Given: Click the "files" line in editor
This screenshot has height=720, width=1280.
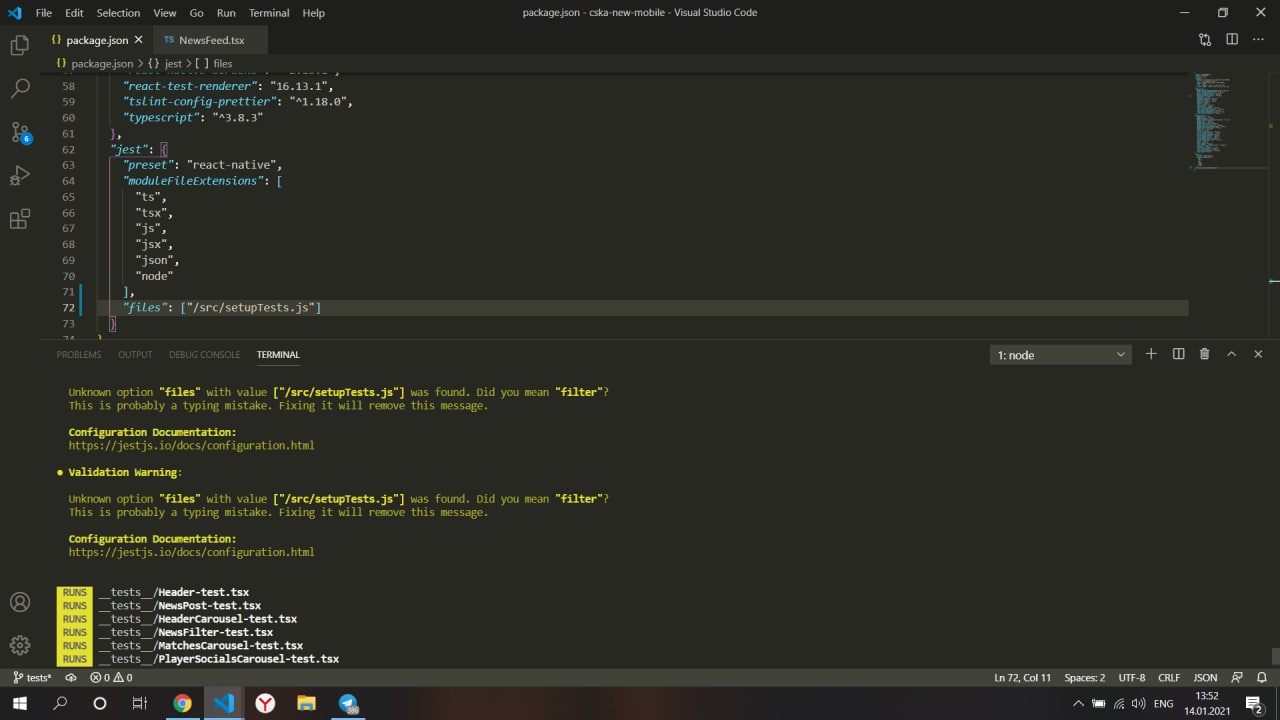Looking at the screenshot, I should 643,308.
